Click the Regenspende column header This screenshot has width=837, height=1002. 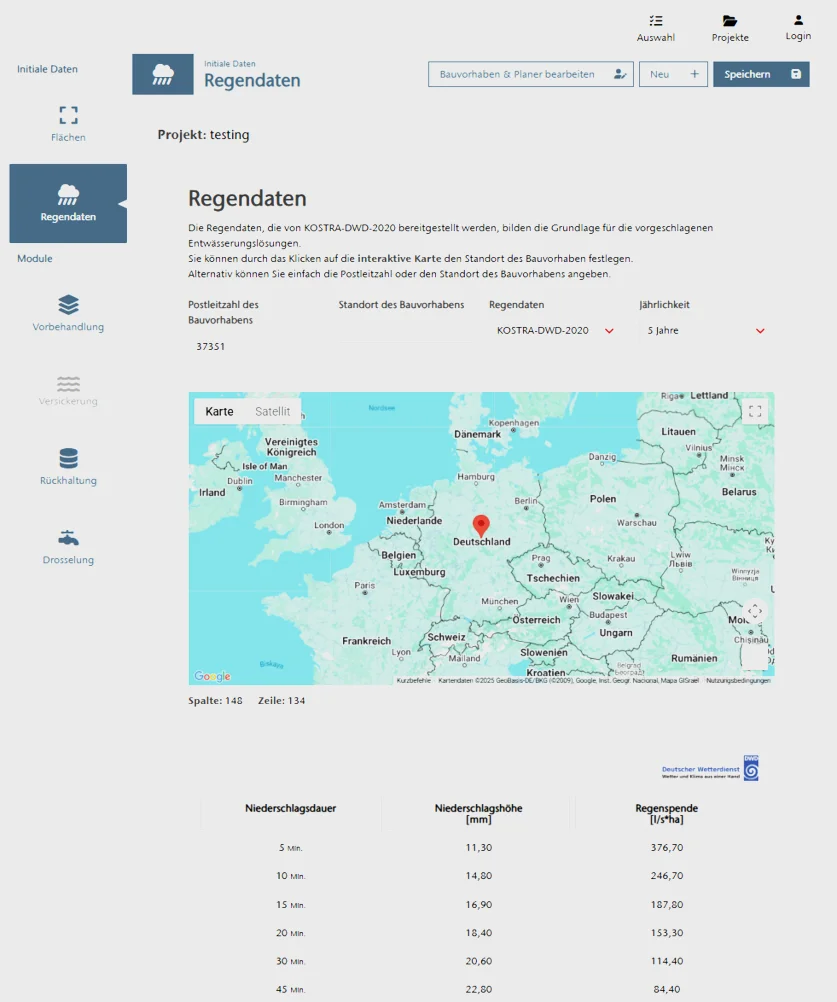click(x=666, y=813)
